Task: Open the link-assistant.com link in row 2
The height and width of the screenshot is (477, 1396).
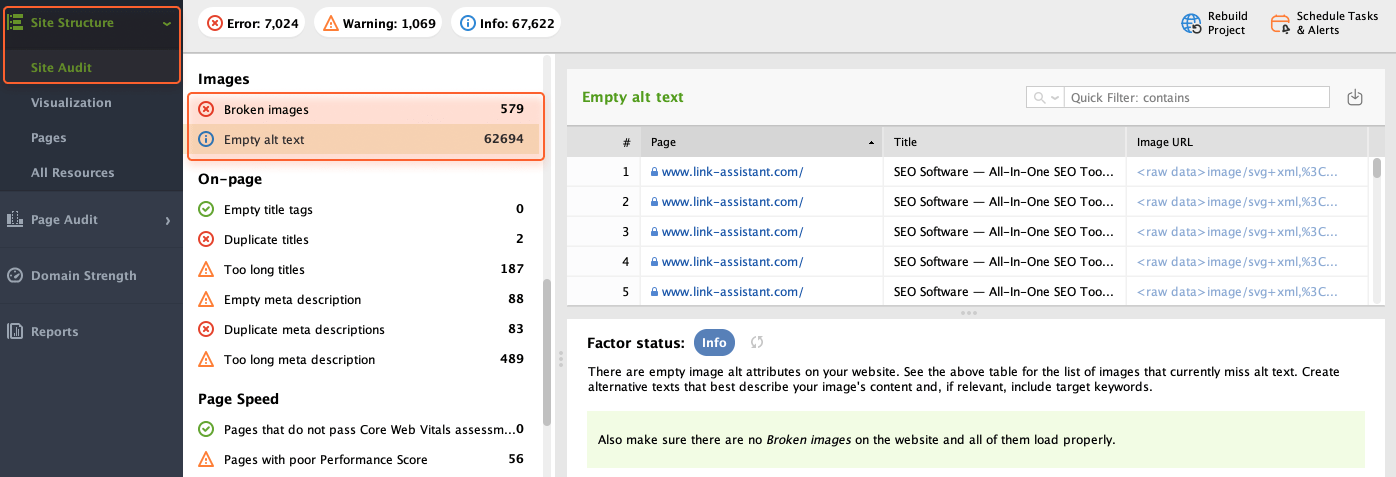Action: 732,202
